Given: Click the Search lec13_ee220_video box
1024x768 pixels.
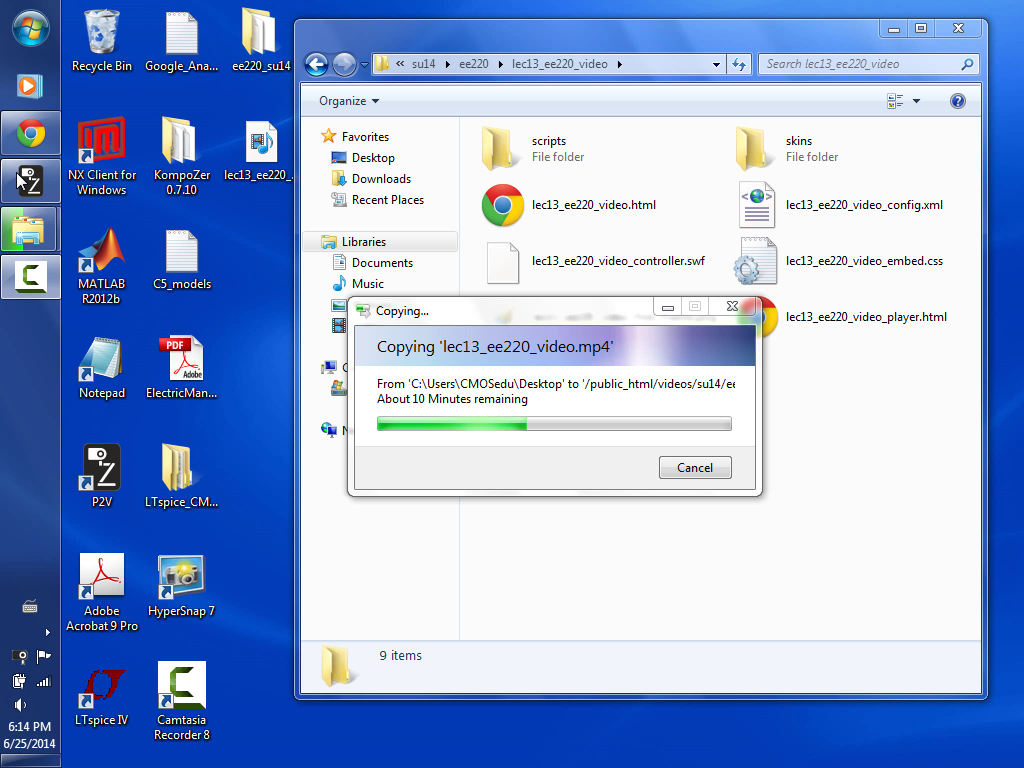Looking at the screenshot, I should (869, 64).
